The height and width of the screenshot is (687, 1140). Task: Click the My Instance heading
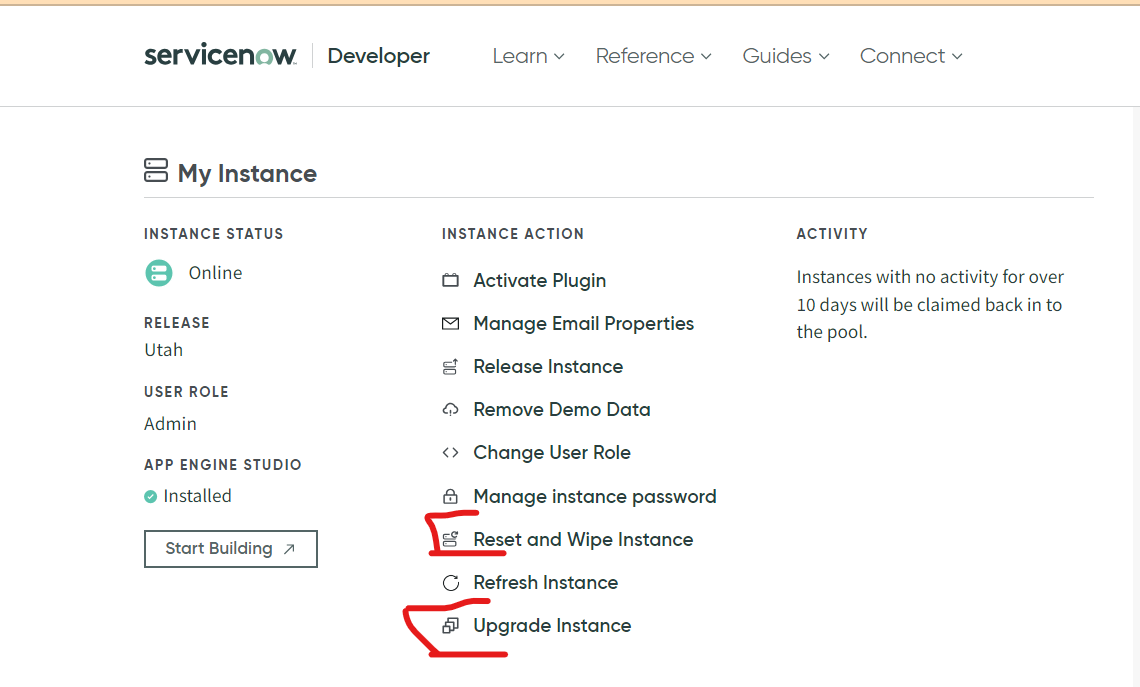247,174
